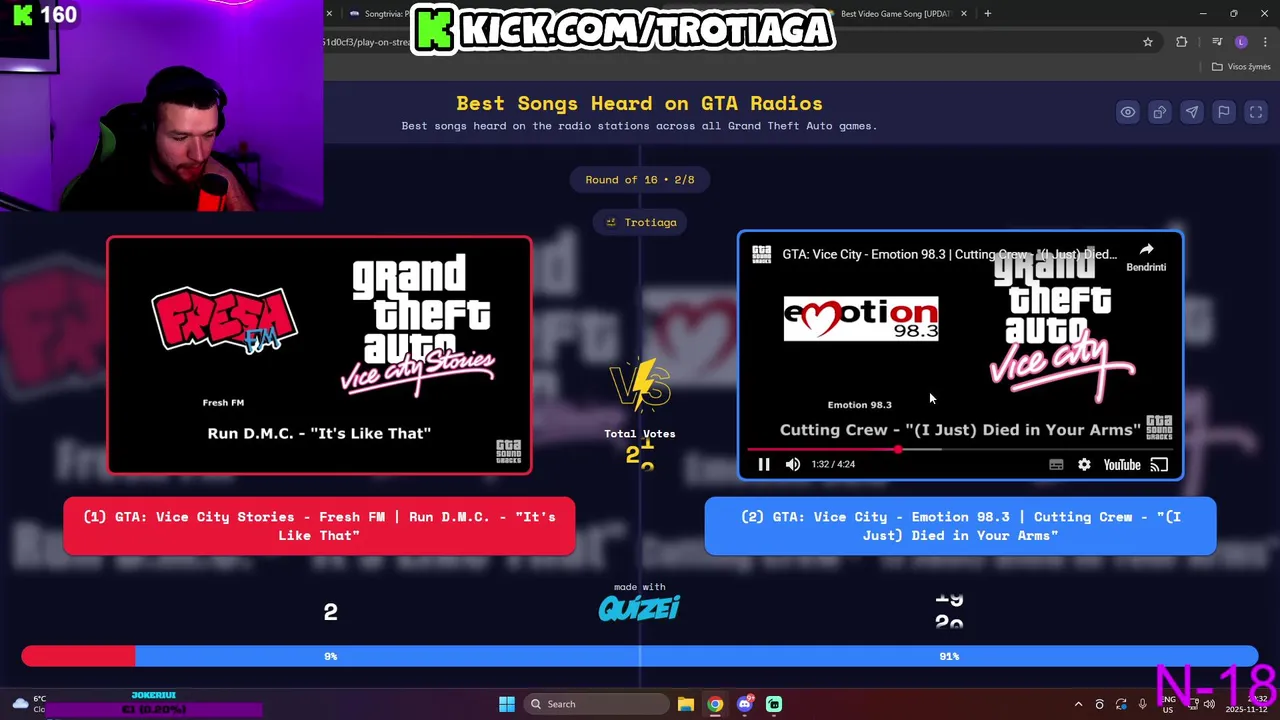This screenshot has width=1280, height=720.
Task: Open Discord from the taskbar
Action: [745, 704]
